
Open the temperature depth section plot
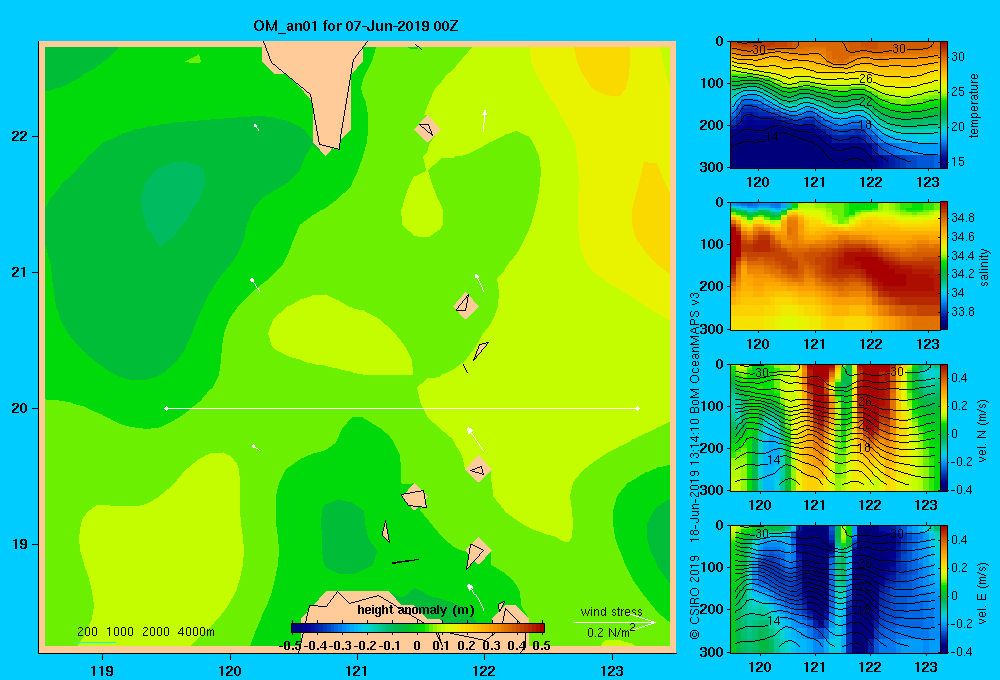[x=835, y=105]
